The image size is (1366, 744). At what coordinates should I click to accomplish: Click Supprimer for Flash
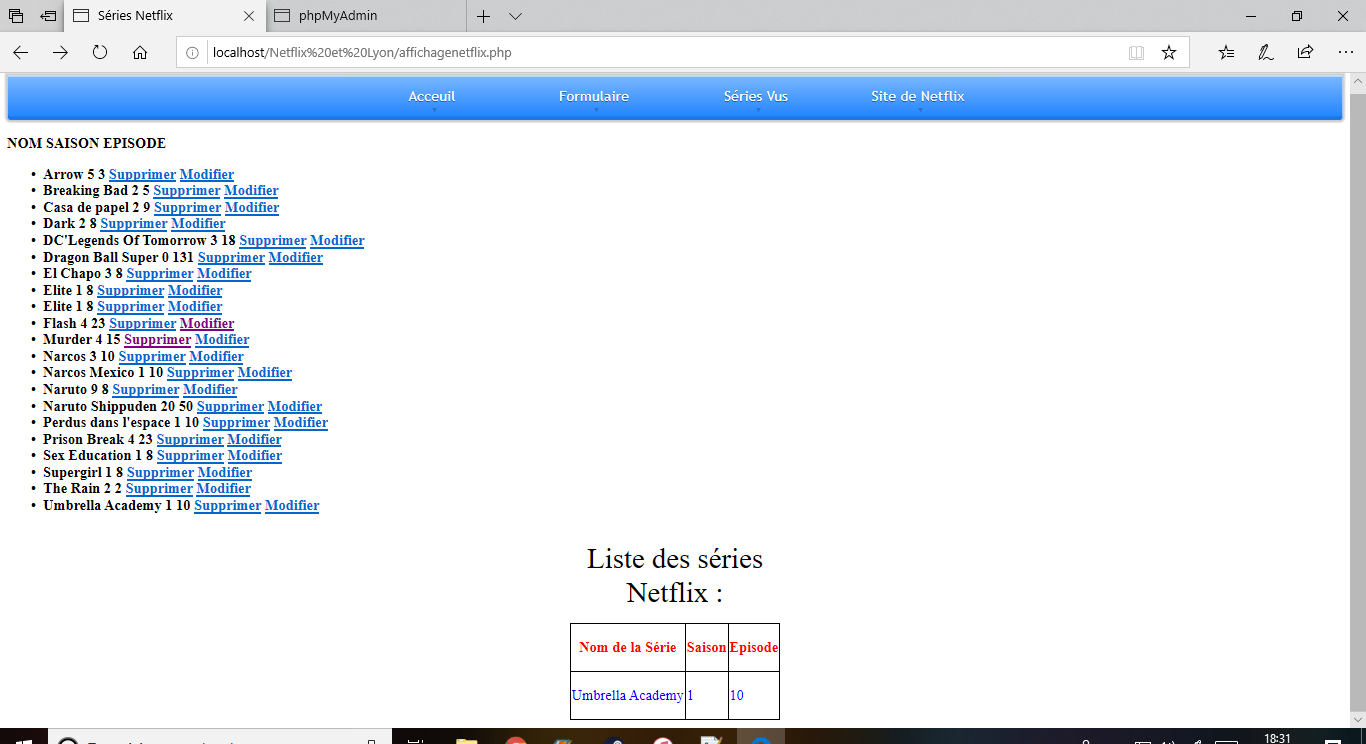tap(142, 323)
